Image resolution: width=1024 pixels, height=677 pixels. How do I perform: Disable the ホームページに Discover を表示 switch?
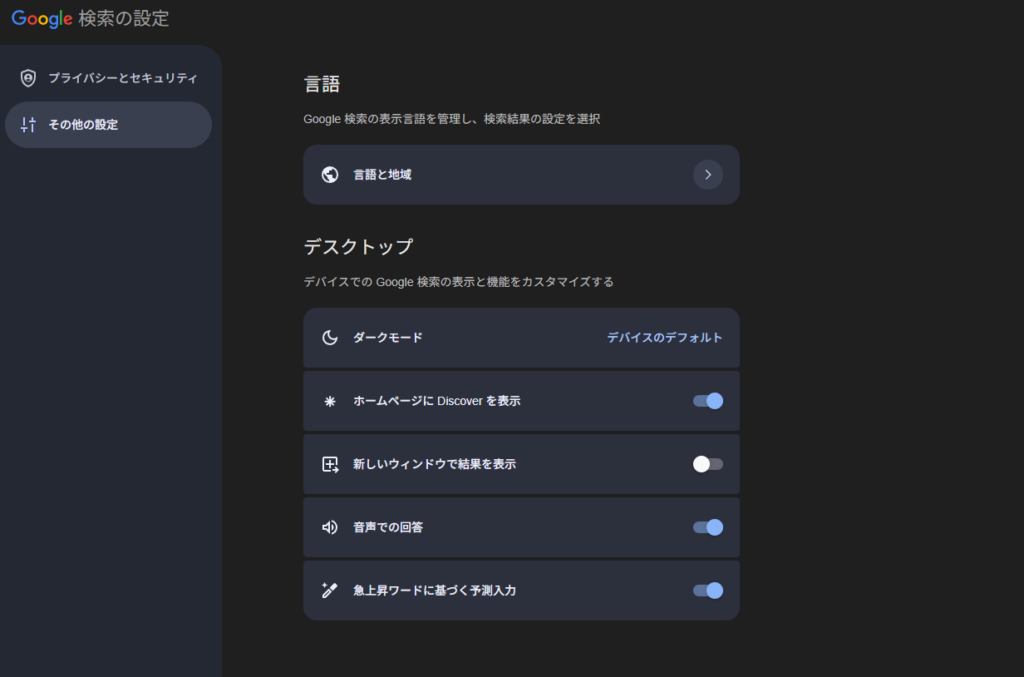[x=708, y=401]
